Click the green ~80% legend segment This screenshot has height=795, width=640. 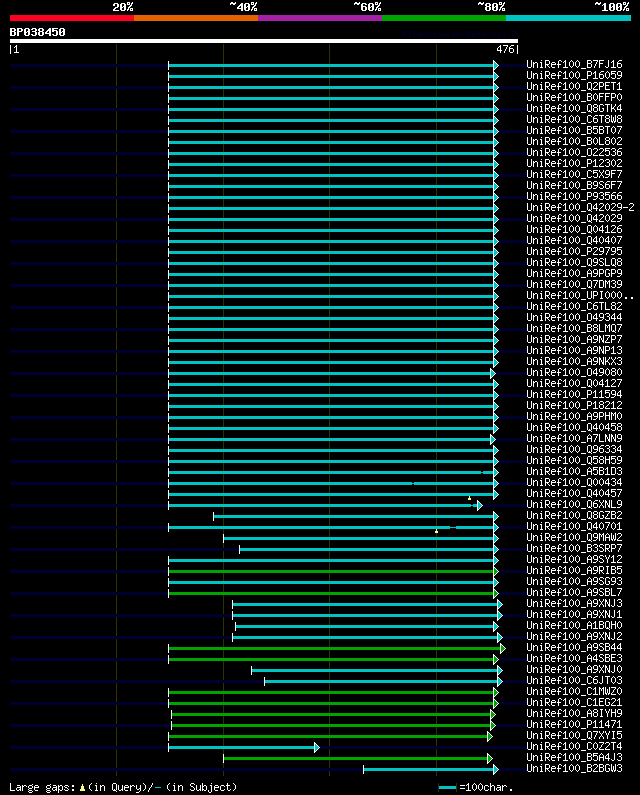coord(444,18)
